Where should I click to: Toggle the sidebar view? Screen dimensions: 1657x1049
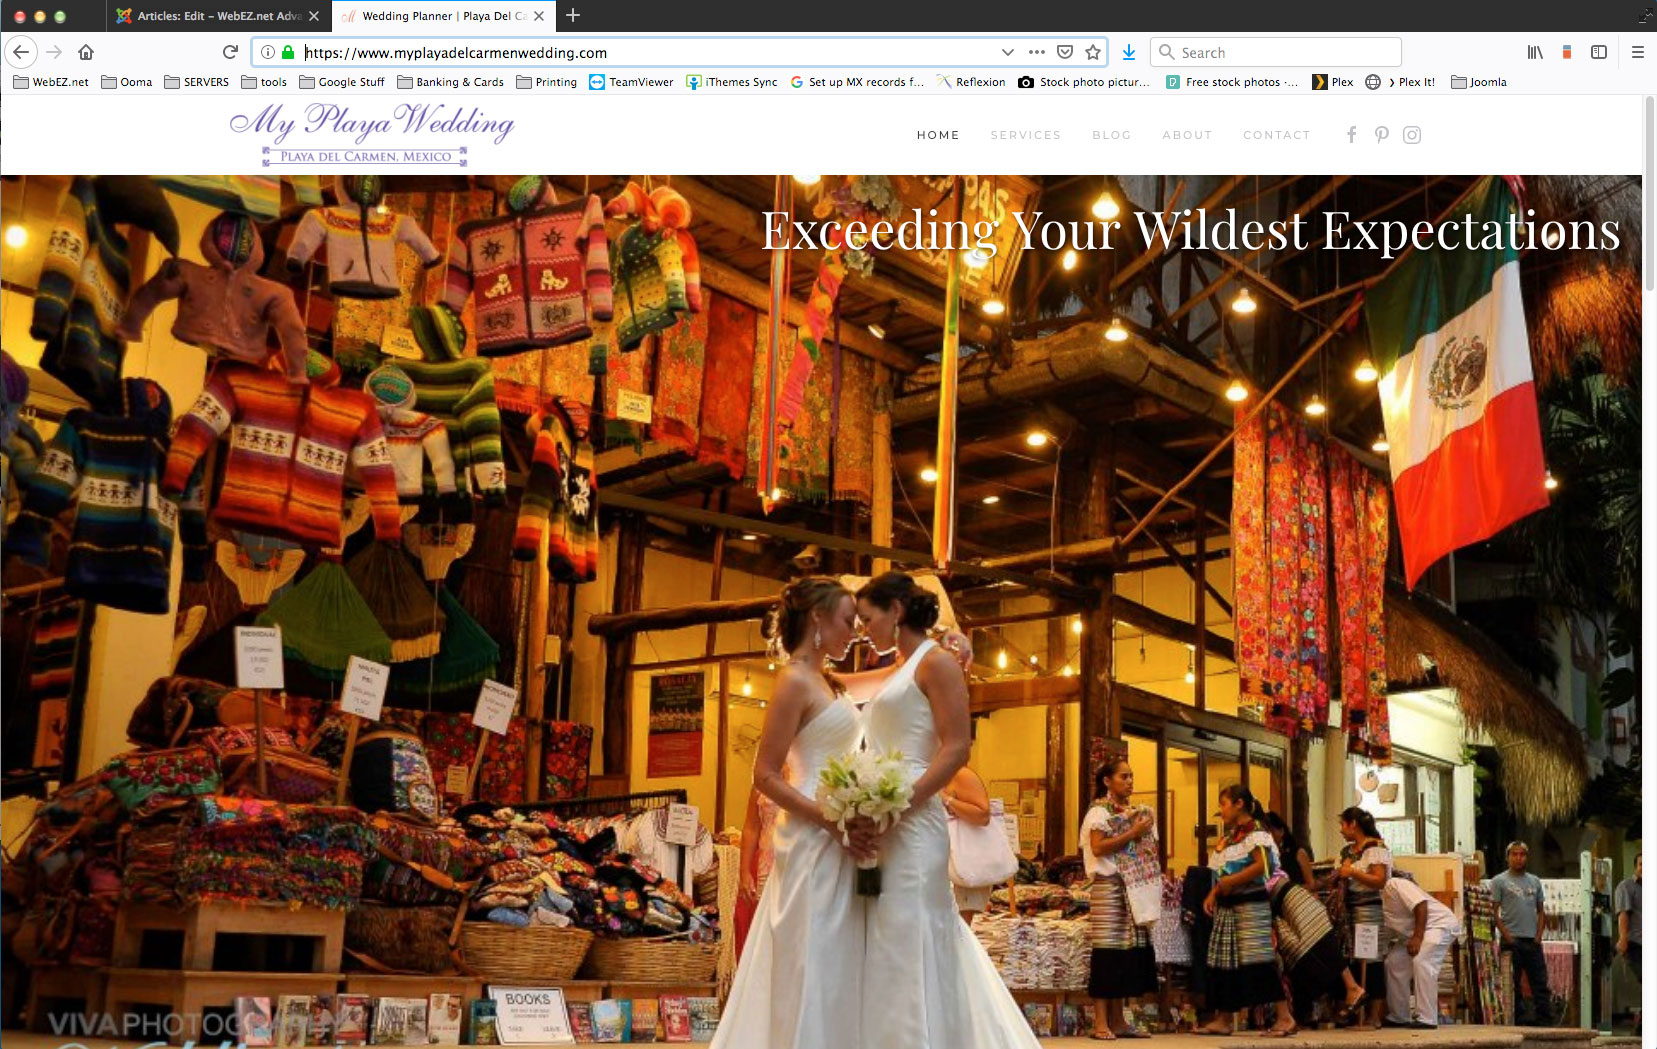click(x=1599, y=52)
